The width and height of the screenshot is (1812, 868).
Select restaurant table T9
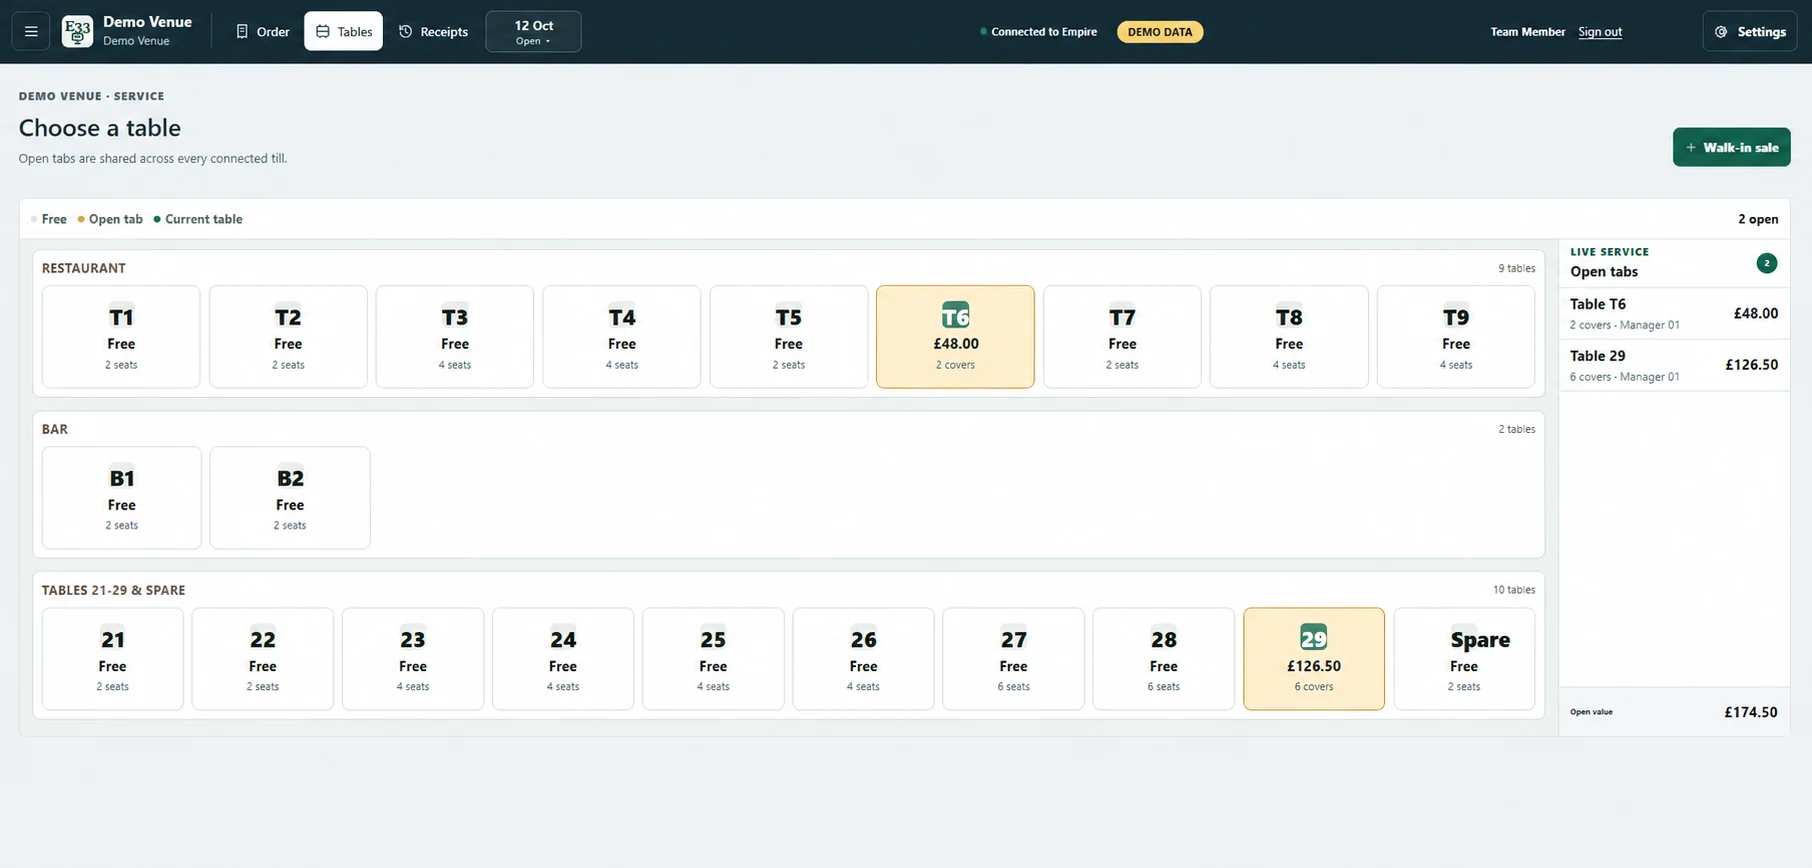[x=1456, y=337]
